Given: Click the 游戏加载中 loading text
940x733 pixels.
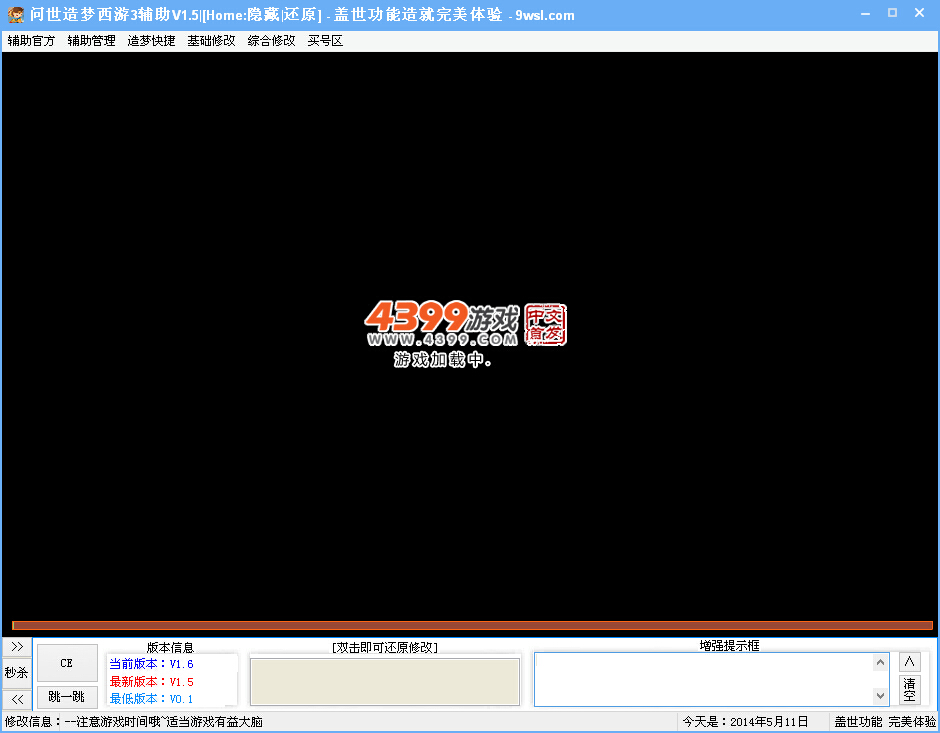Looking at the screenshot, I should (x=442, y=360).
